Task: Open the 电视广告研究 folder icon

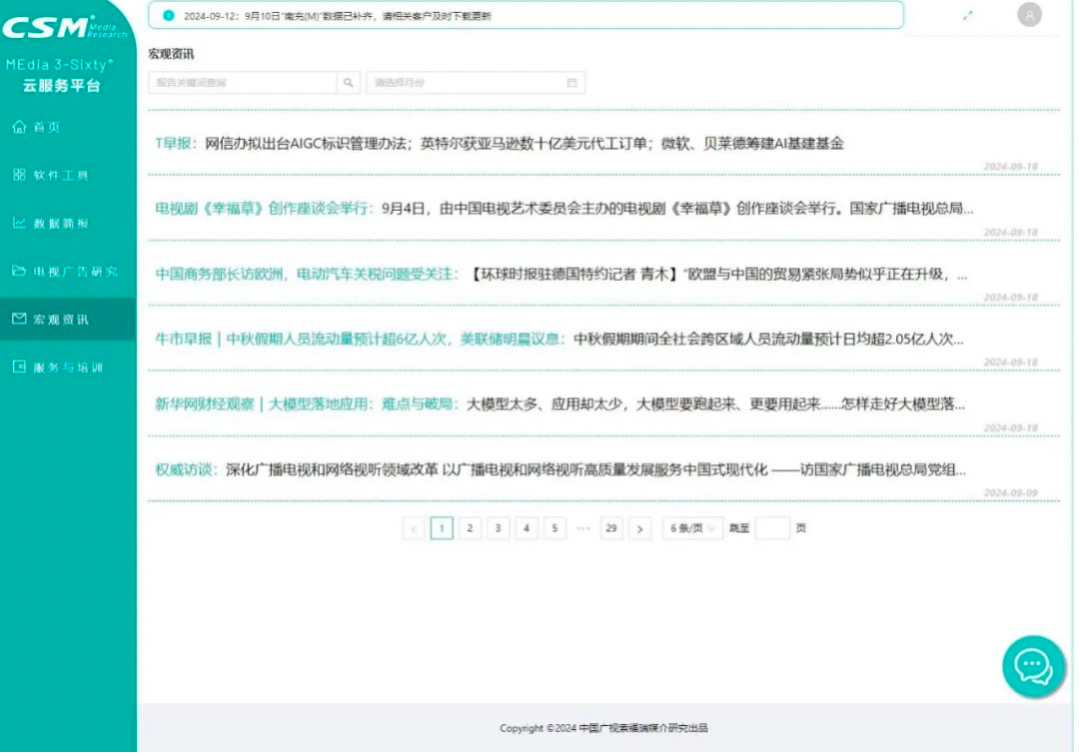Action: pyautogui.click(x=19, y=271)
